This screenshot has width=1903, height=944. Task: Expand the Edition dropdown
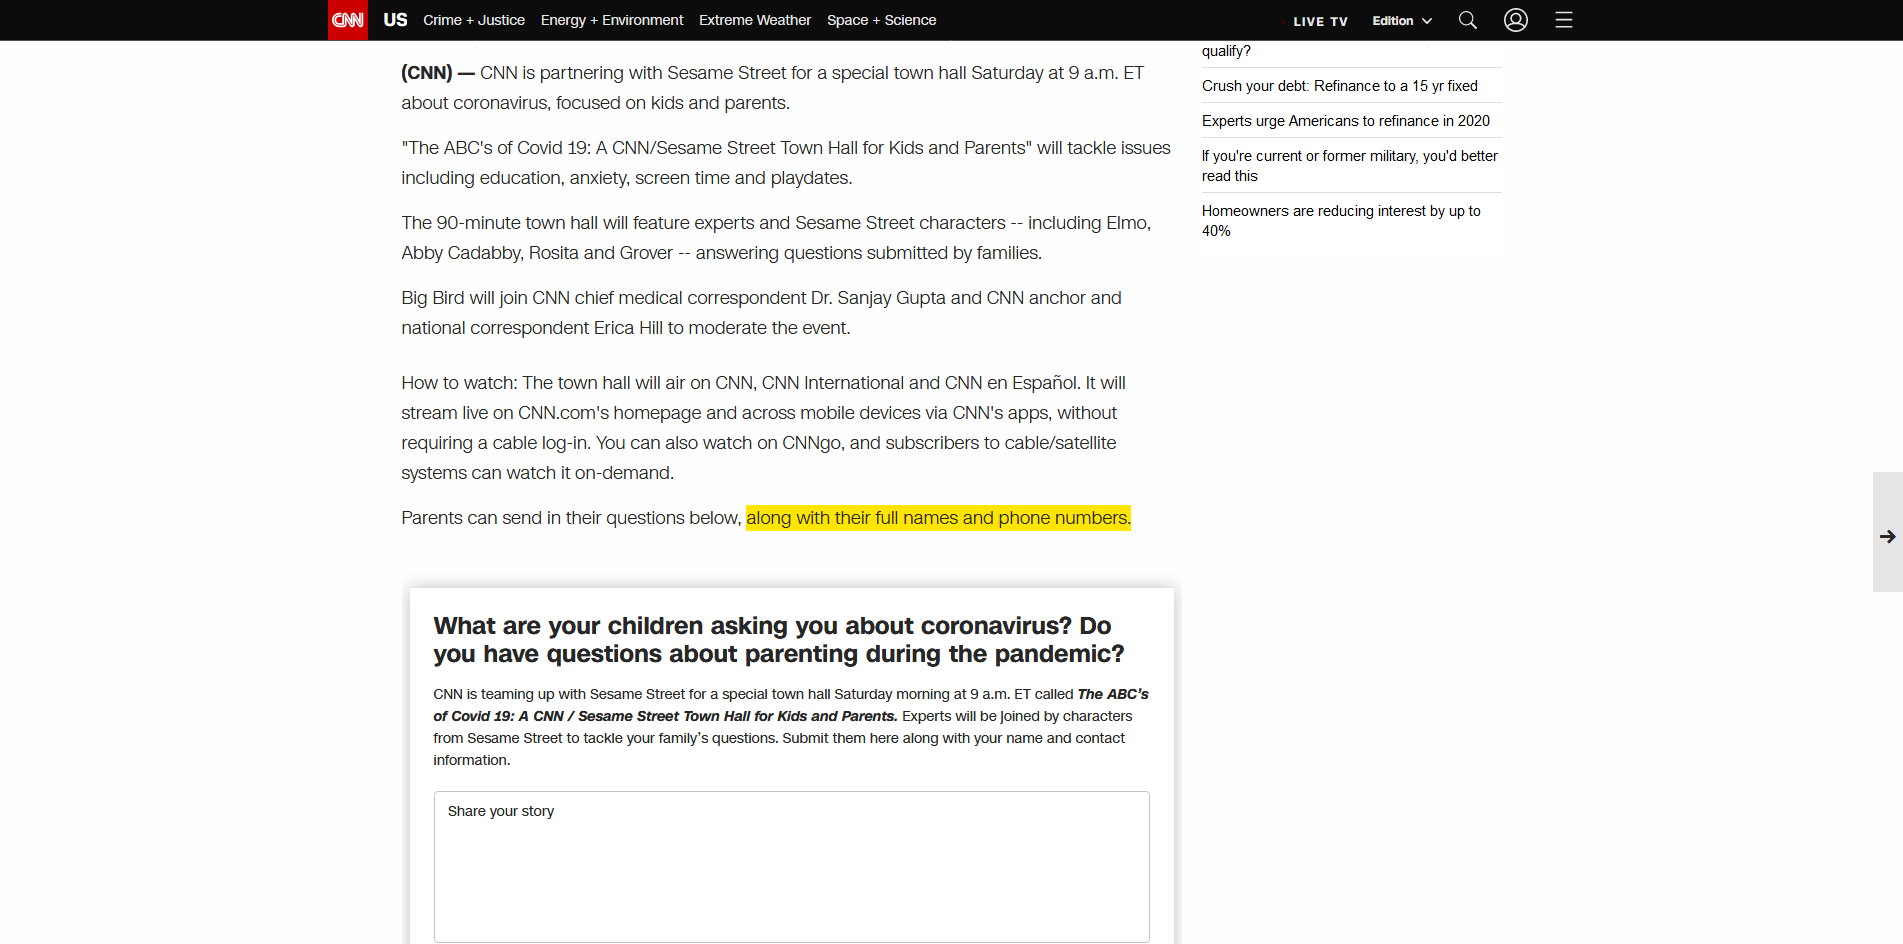pyautogui.click(x=1402, y=21)
